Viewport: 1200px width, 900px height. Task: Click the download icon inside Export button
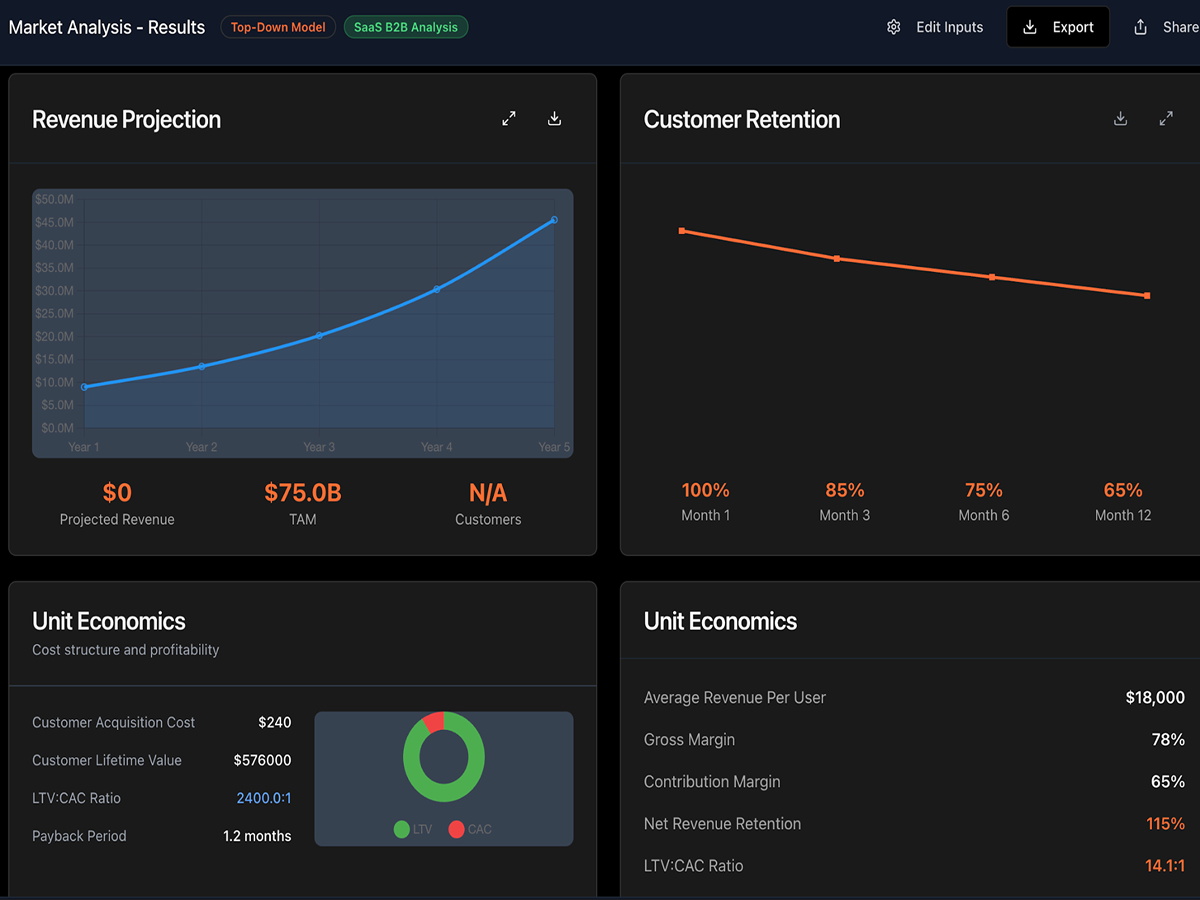(1030, 27)
